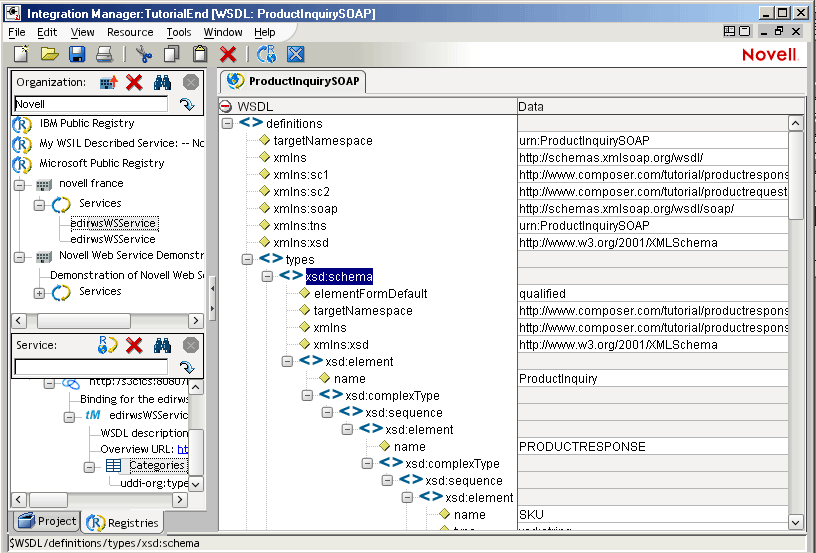Open the Edit menu
Viewport: 816px width, 553px height.
click(x=47, y=32)
